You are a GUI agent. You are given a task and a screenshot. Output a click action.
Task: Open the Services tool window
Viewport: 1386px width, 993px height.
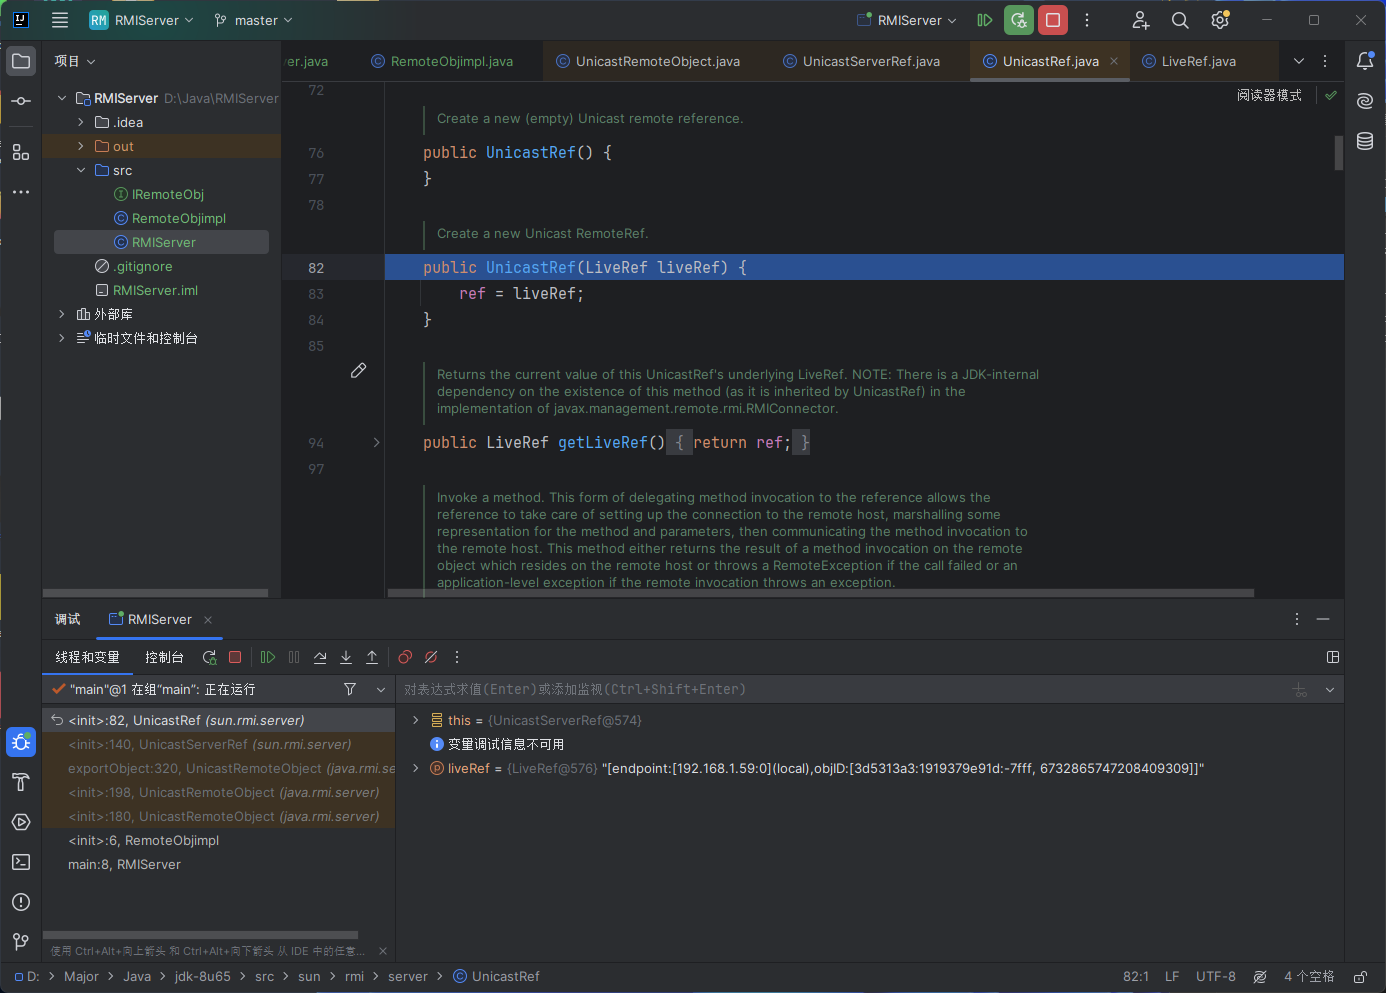point(21,822)
